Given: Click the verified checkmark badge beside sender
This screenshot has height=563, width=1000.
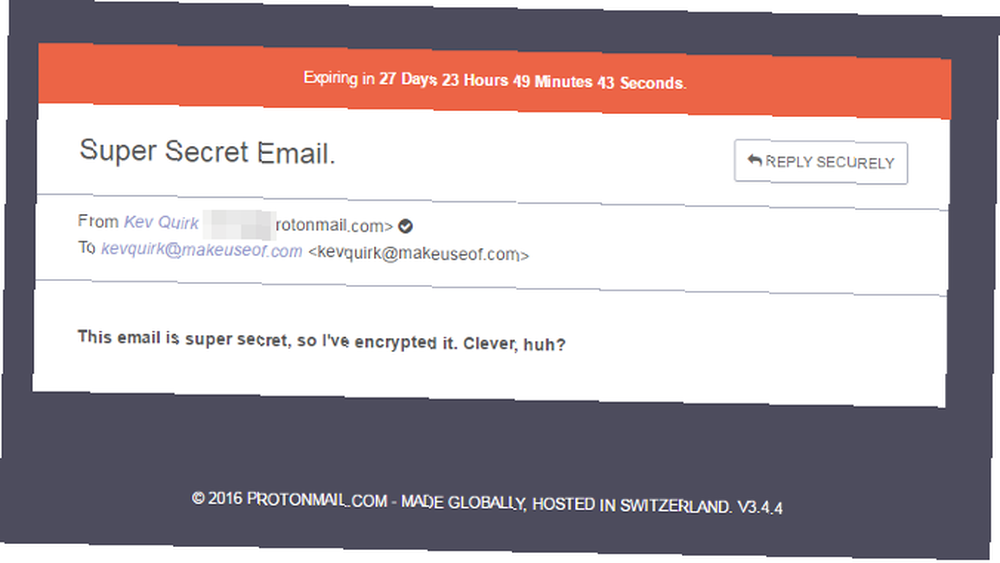Looking at the screenshot, I should [x=405, y=226].
